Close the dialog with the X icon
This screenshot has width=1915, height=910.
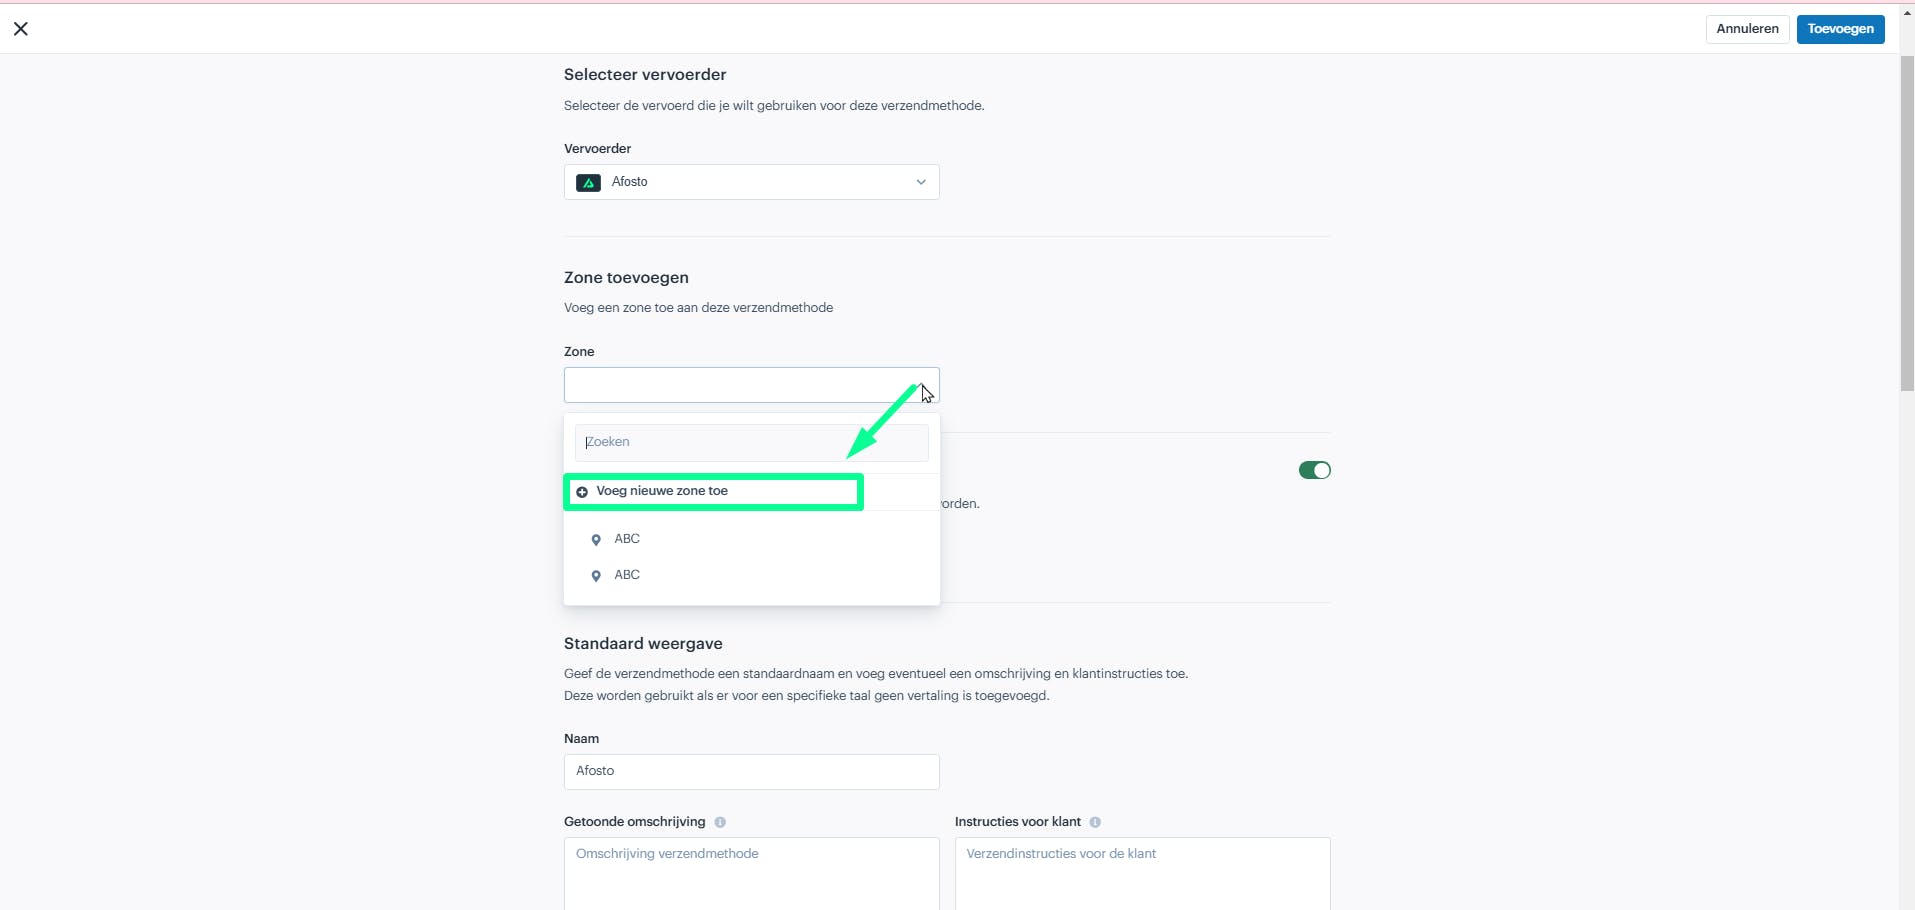(x=20, y=29)
